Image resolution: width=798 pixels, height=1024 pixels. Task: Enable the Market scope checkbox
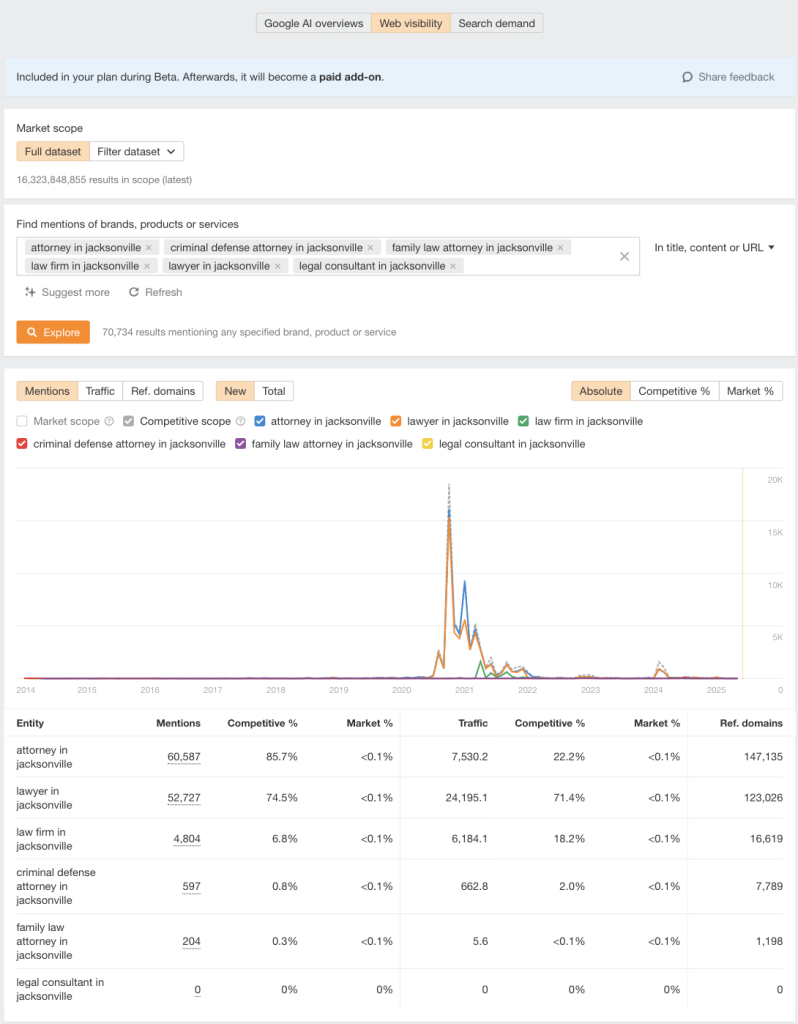(x=23, y=421)
